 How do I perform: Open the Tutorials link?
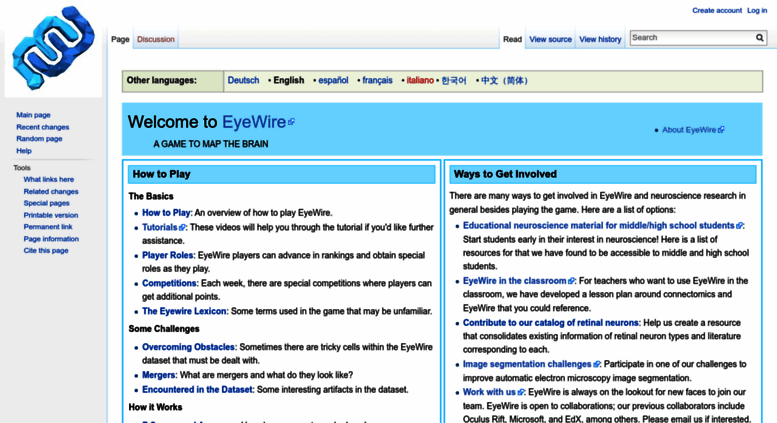pyautogui.click(x=160, y=227)
